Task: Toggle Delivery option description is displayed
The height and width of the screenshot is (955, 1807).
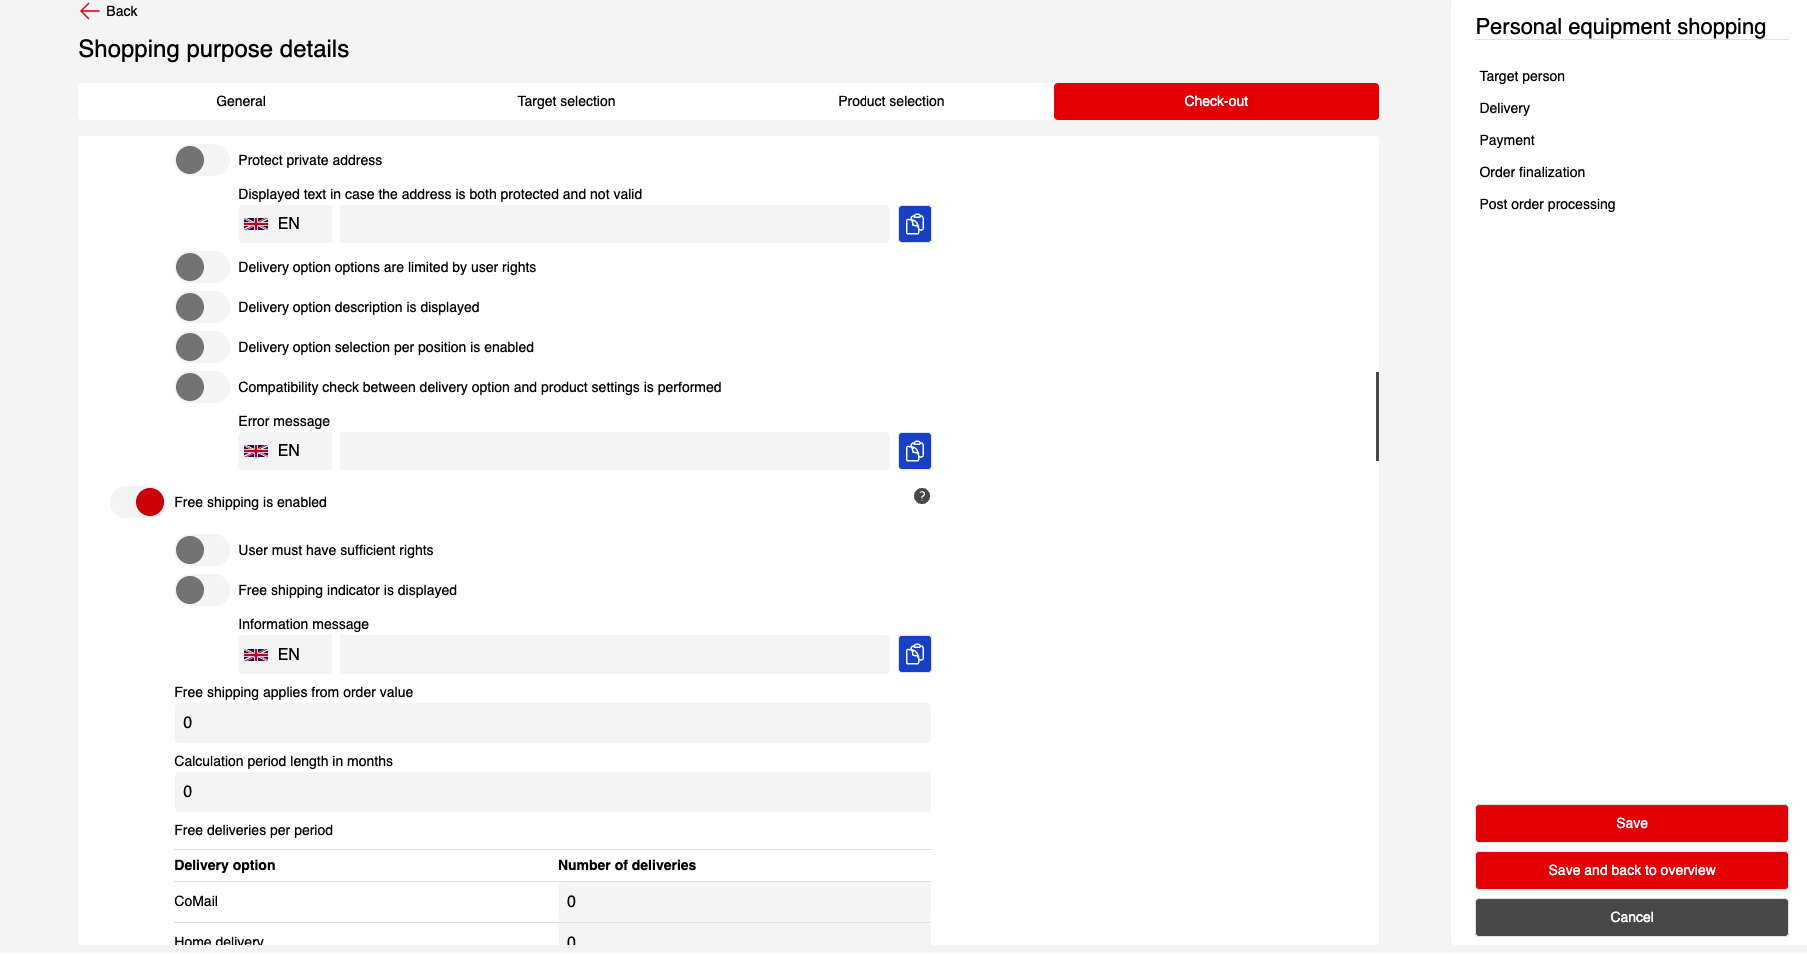Action: point(201,307)
